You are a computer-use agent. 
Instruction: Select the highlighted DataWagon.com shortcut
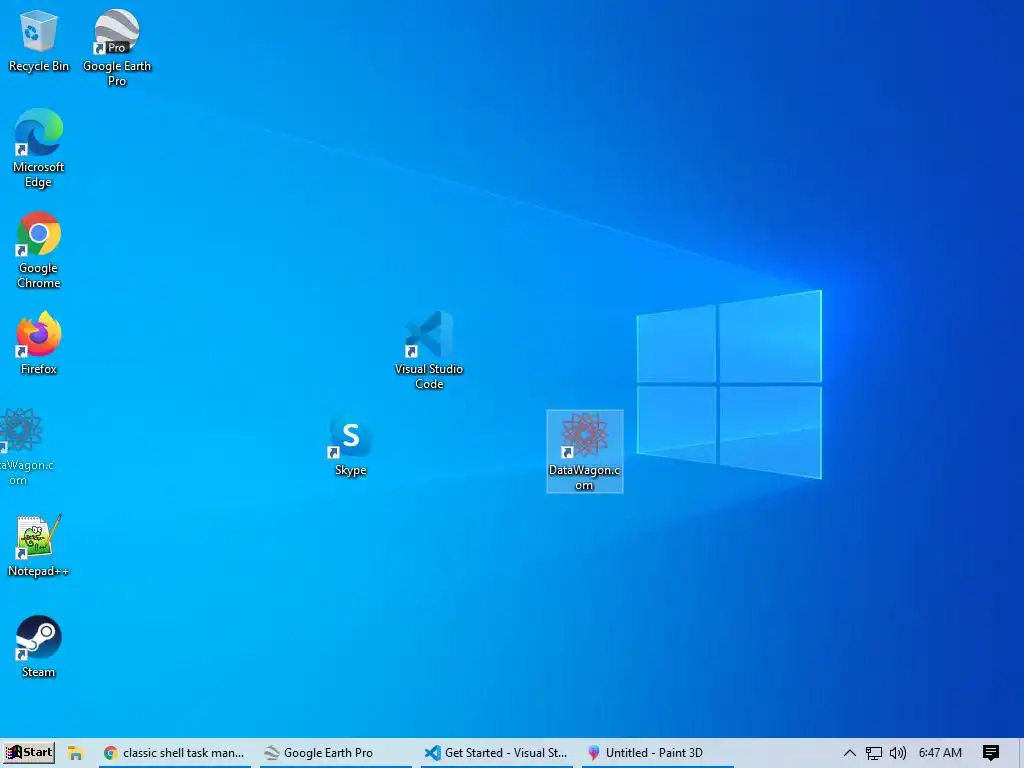pyautogui.click(x=584, y=451)
